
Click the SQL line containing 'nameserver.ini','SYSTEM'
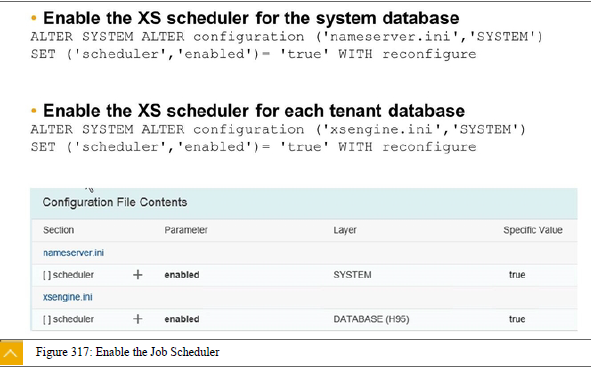286,37
